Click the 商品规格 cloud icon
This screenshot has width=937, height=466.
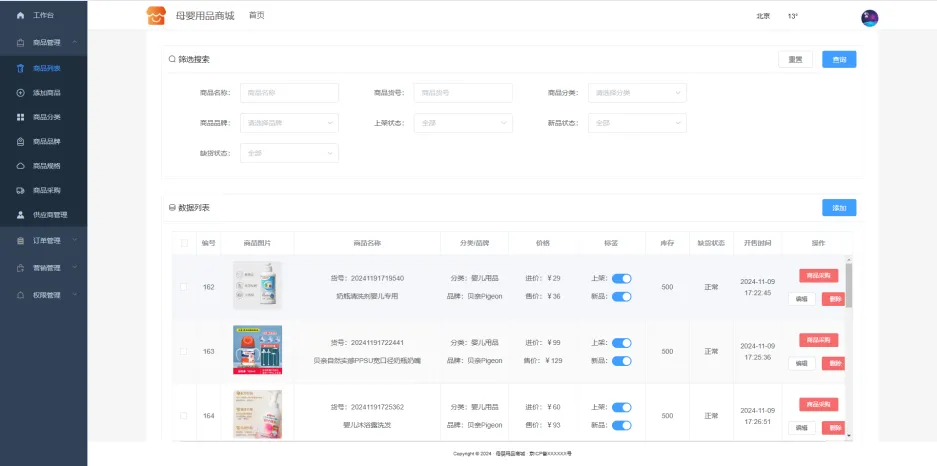point(20,166)
